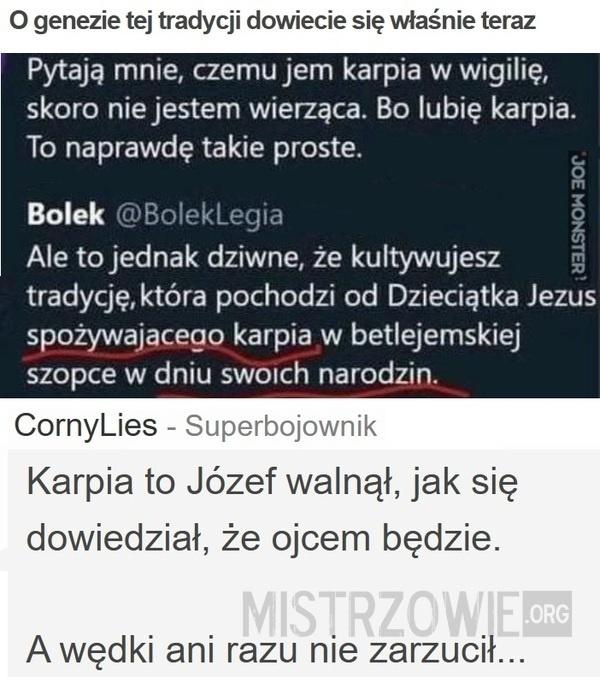Open the Bolek username
The height and width of the screenshot is (677, 600).
pyautogui.click(x=66, y=214)
